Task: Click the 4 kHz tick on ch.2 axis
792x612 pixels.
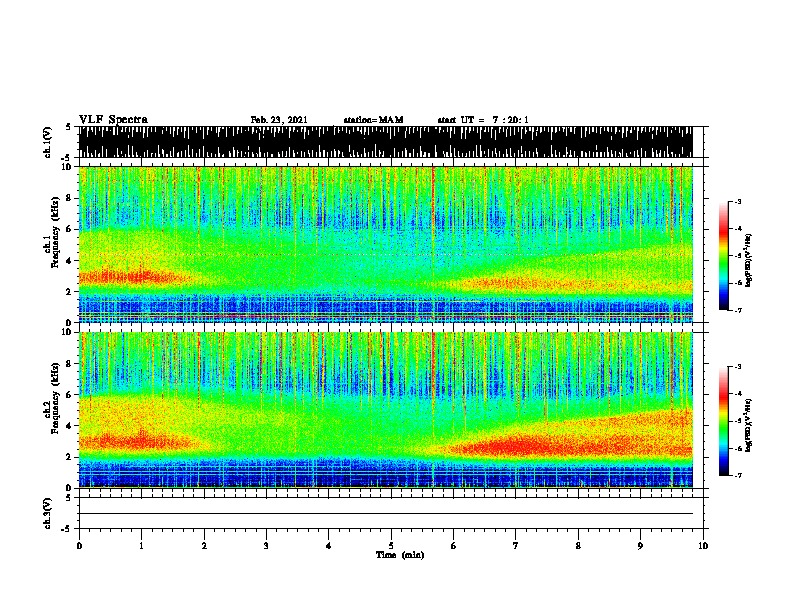Action: click(x=69, y=426)
